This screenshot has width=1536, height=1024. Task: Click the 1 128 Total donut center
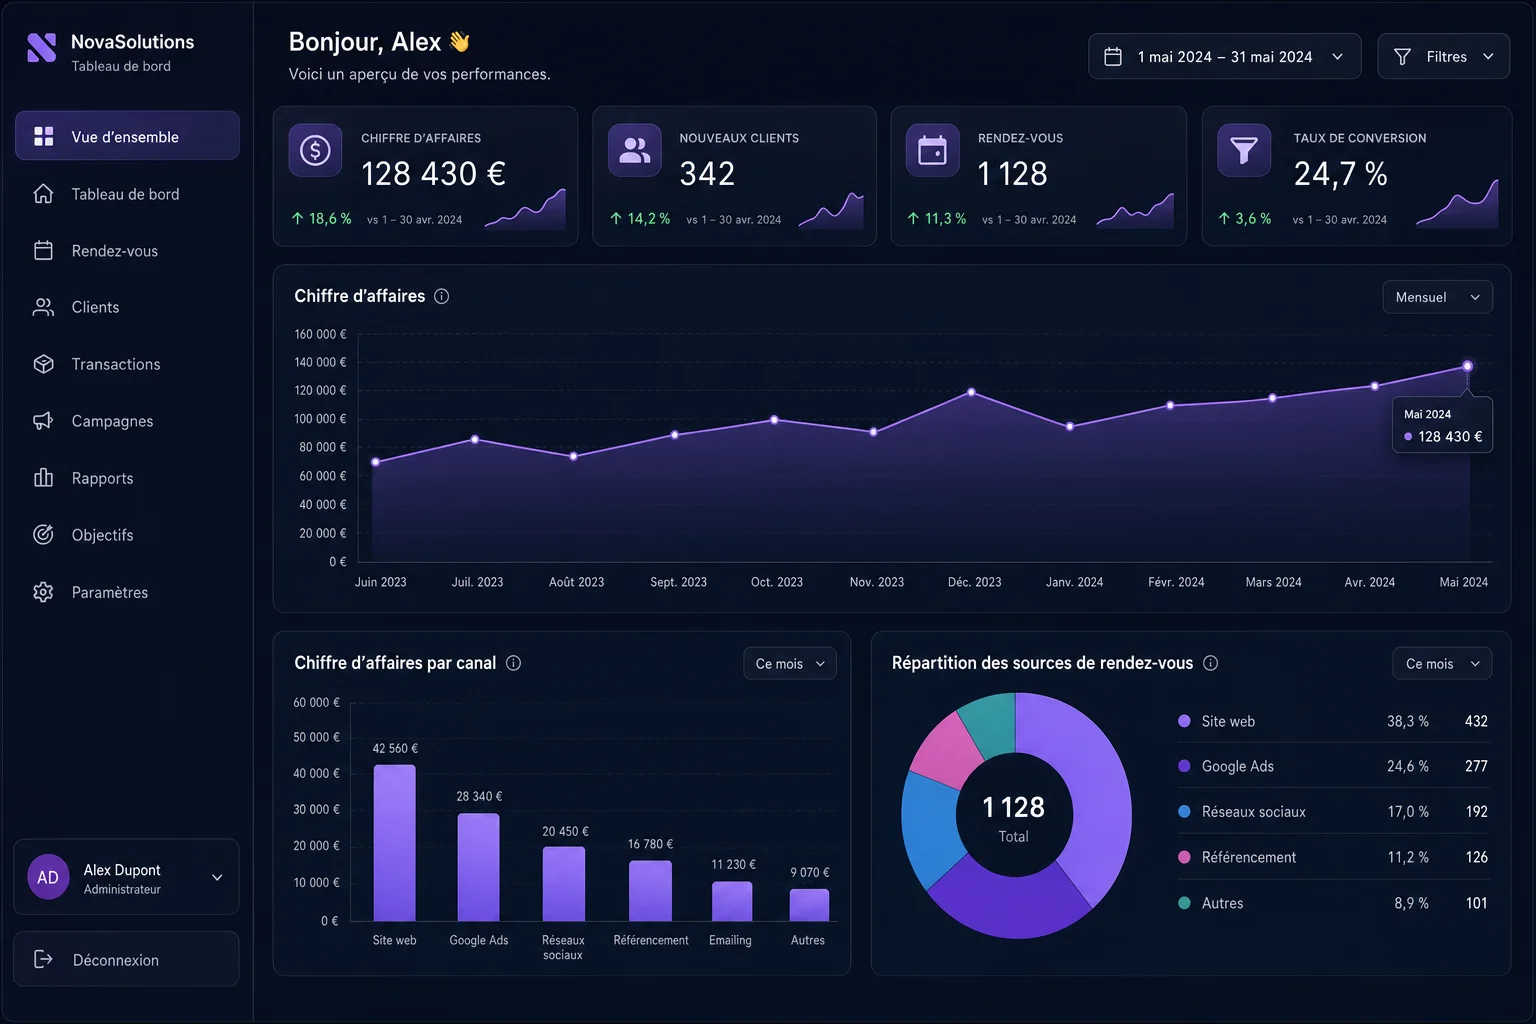coord(1014,818)
